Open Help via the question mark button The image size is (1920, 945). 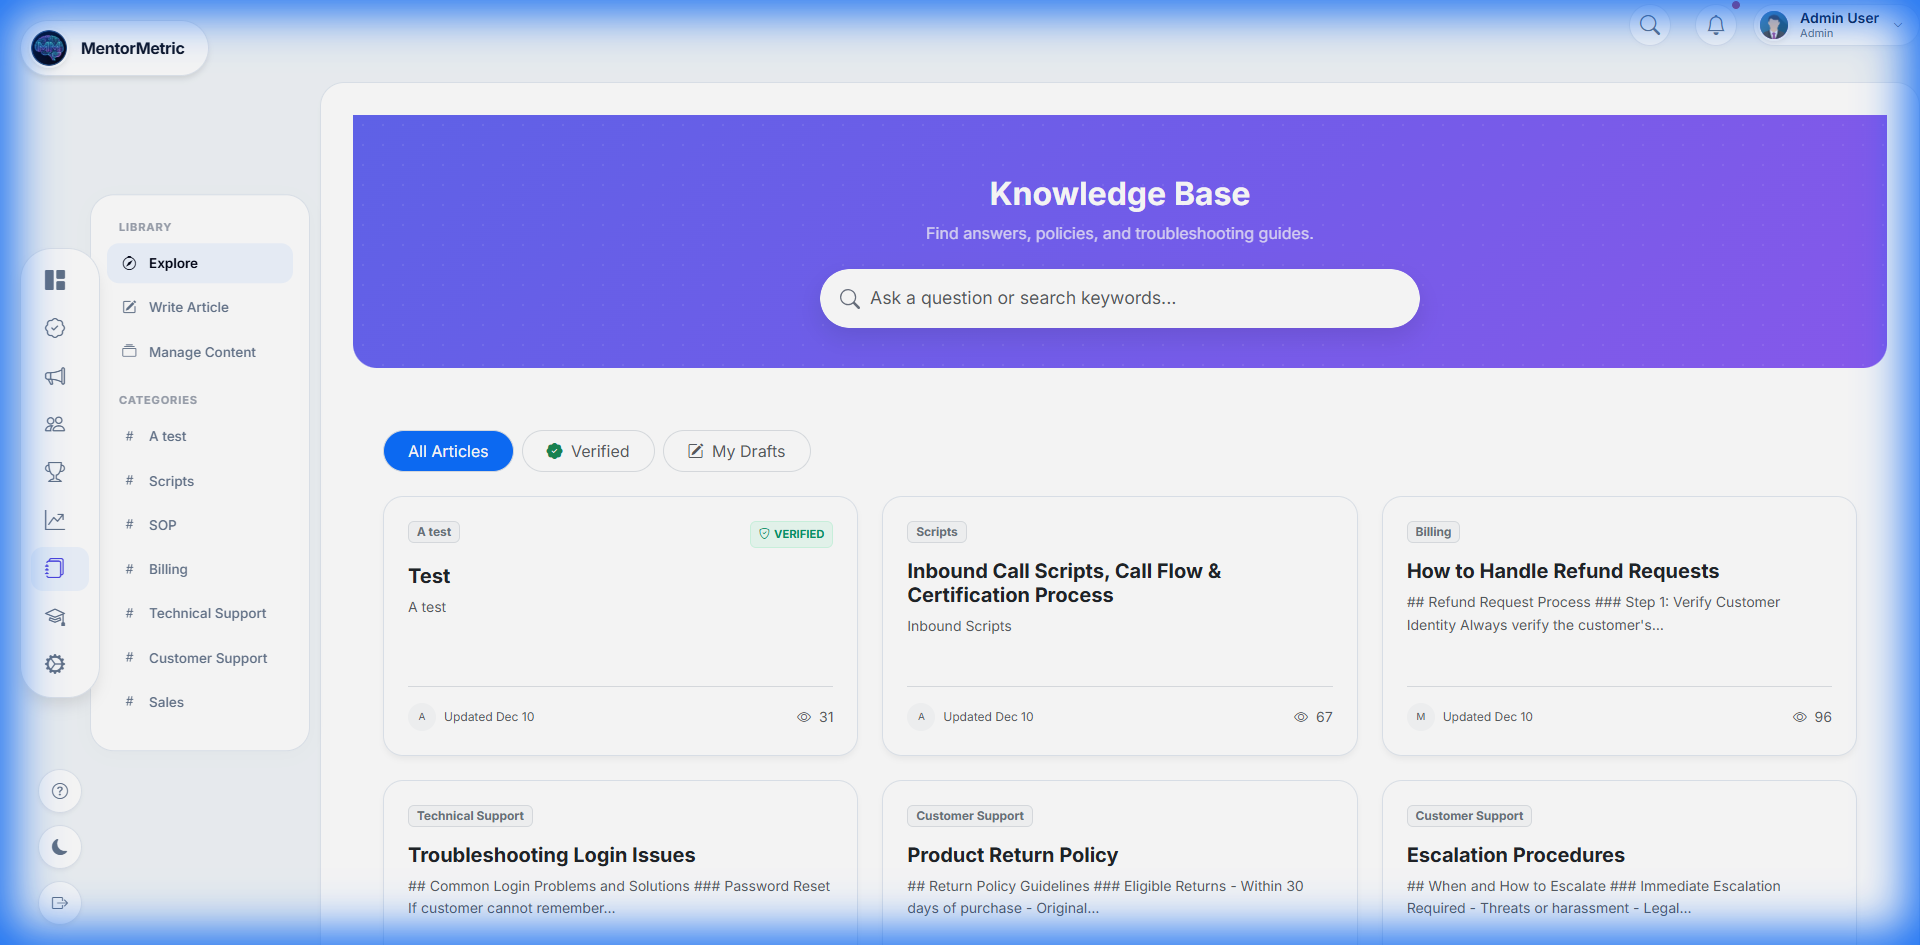(60, 791)
